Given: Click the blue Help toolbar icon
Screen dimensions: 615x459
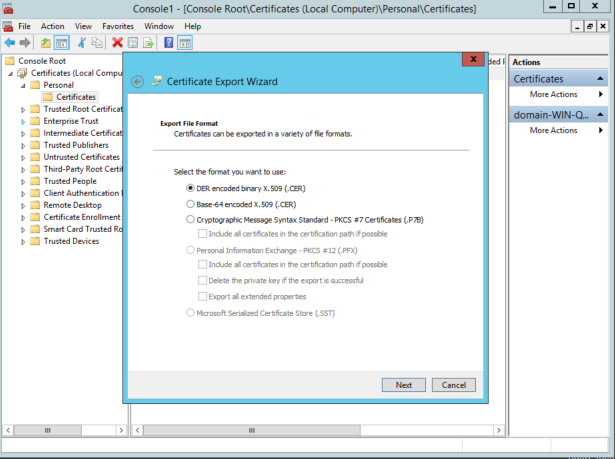Looking at the screenshot, I should [169, 42].
